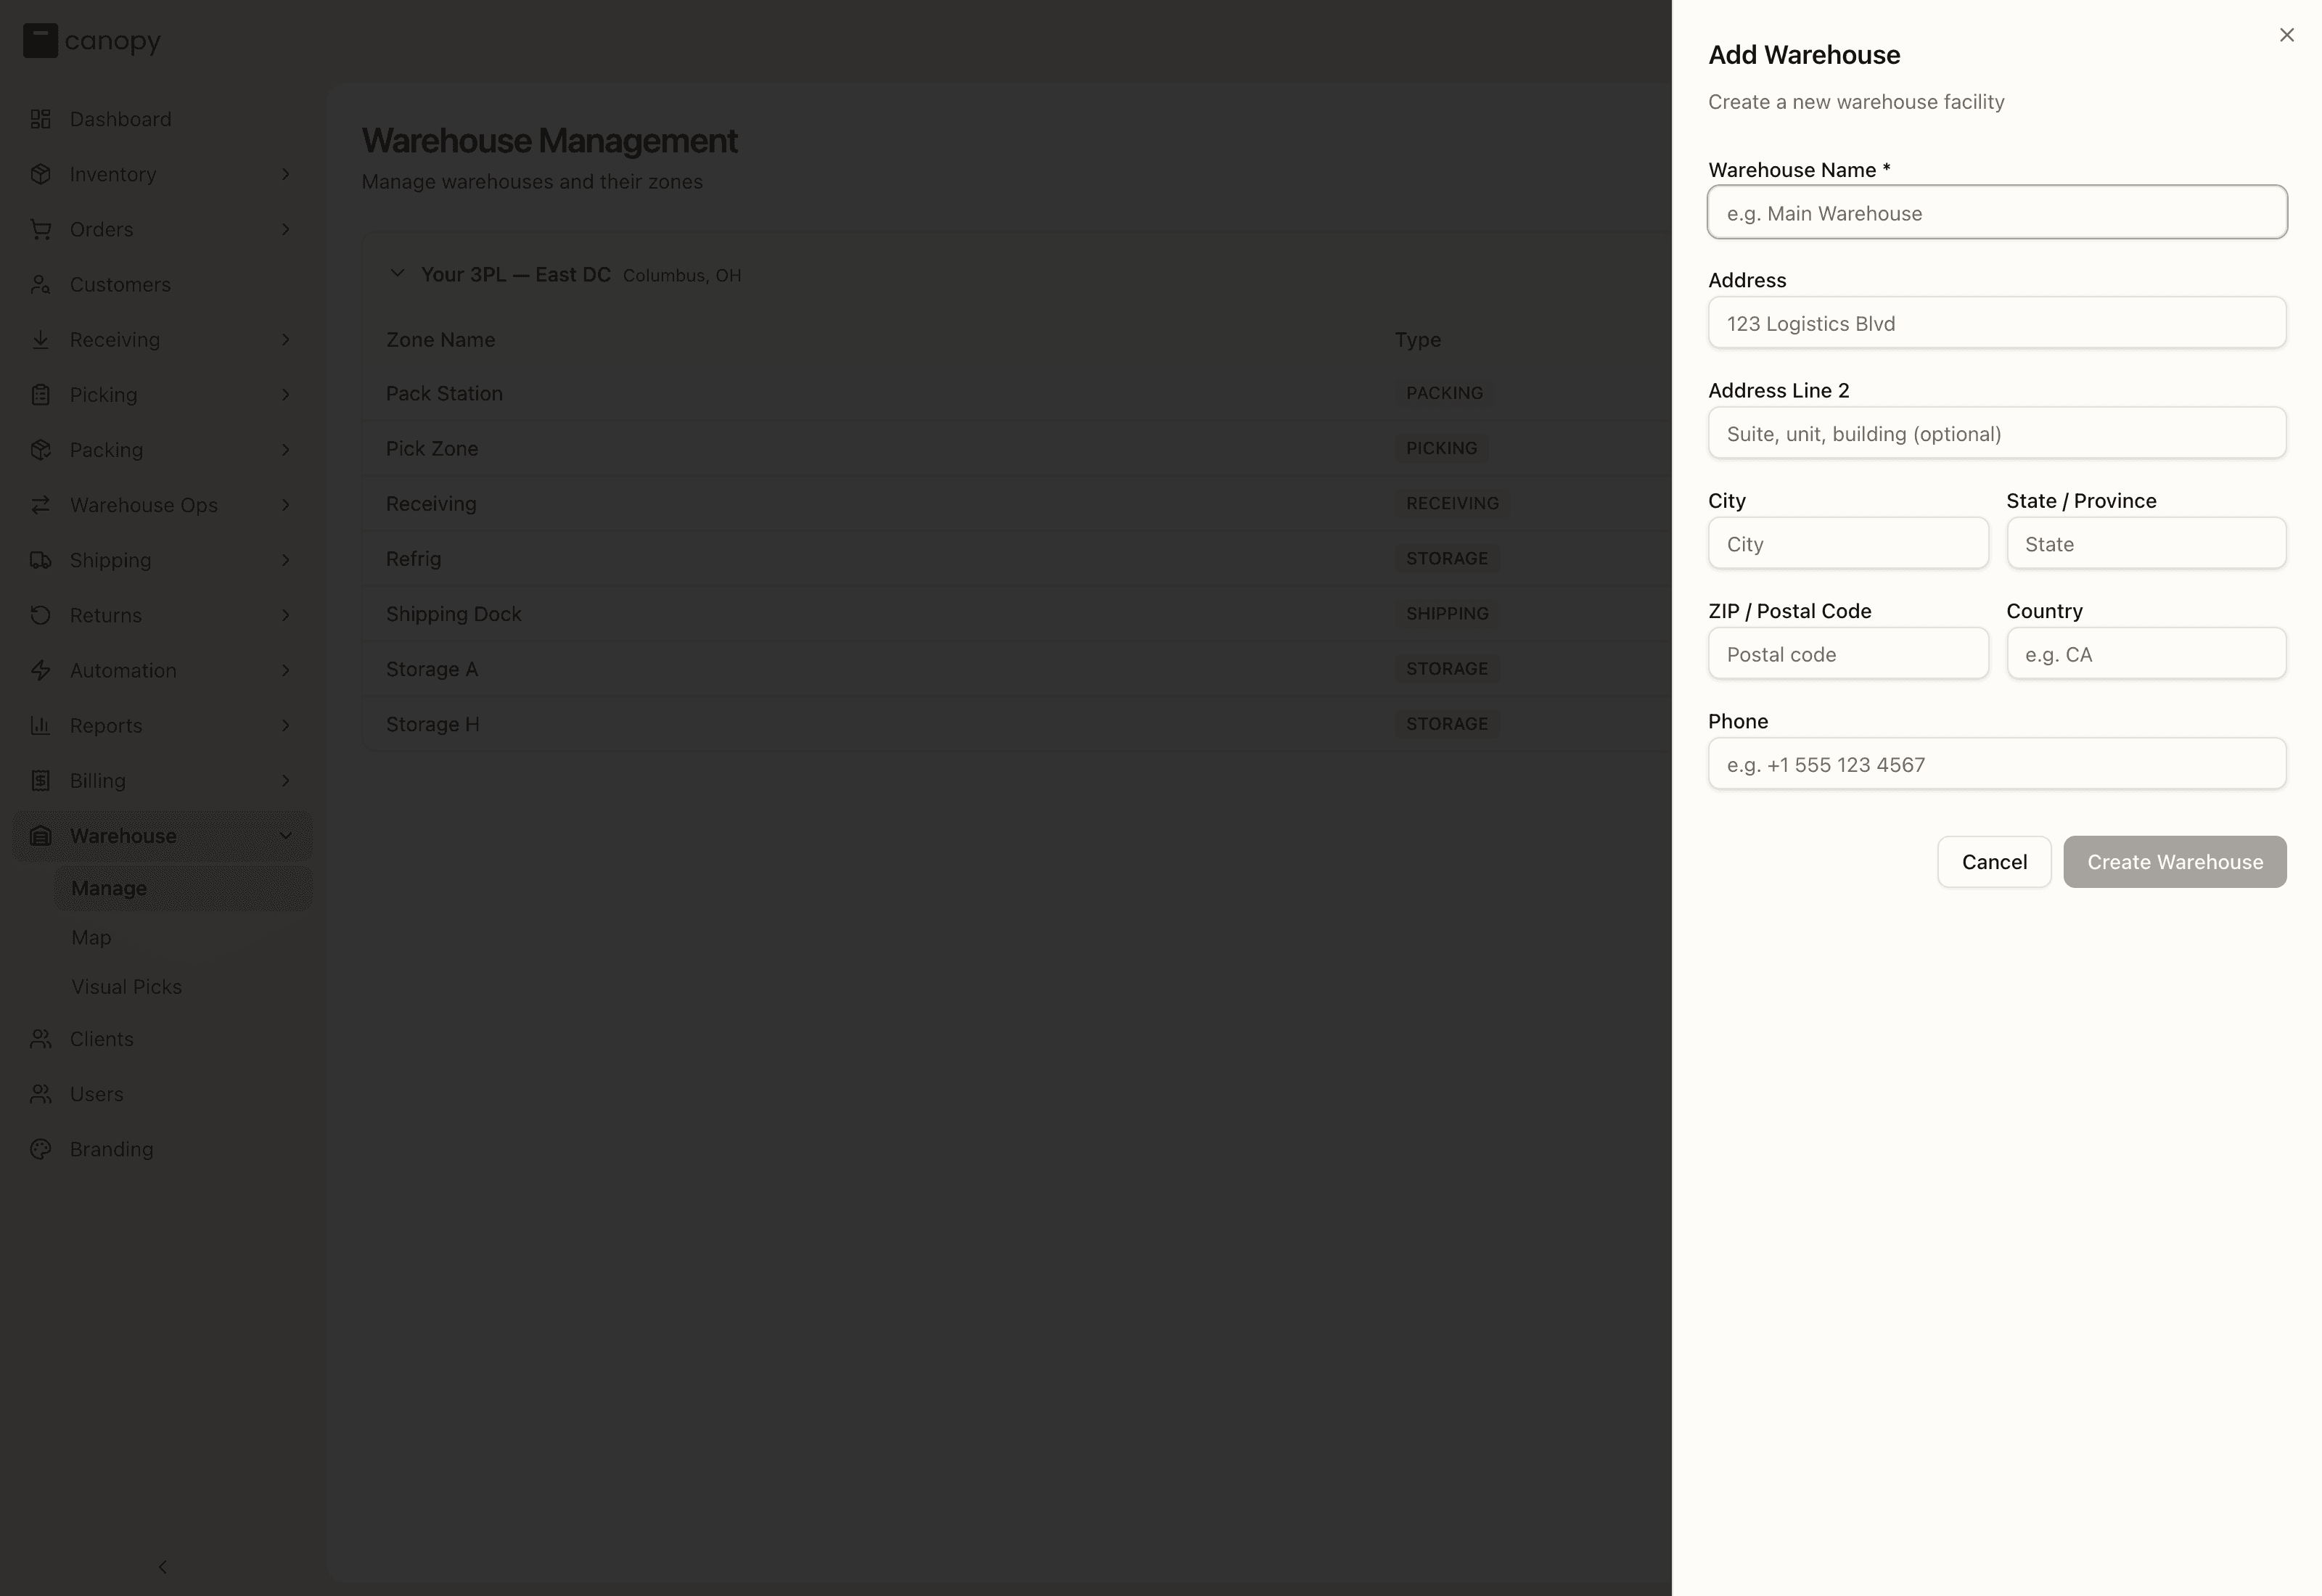Focus the Phone number field
2322x1596 pixels.
coord(1997,763)
